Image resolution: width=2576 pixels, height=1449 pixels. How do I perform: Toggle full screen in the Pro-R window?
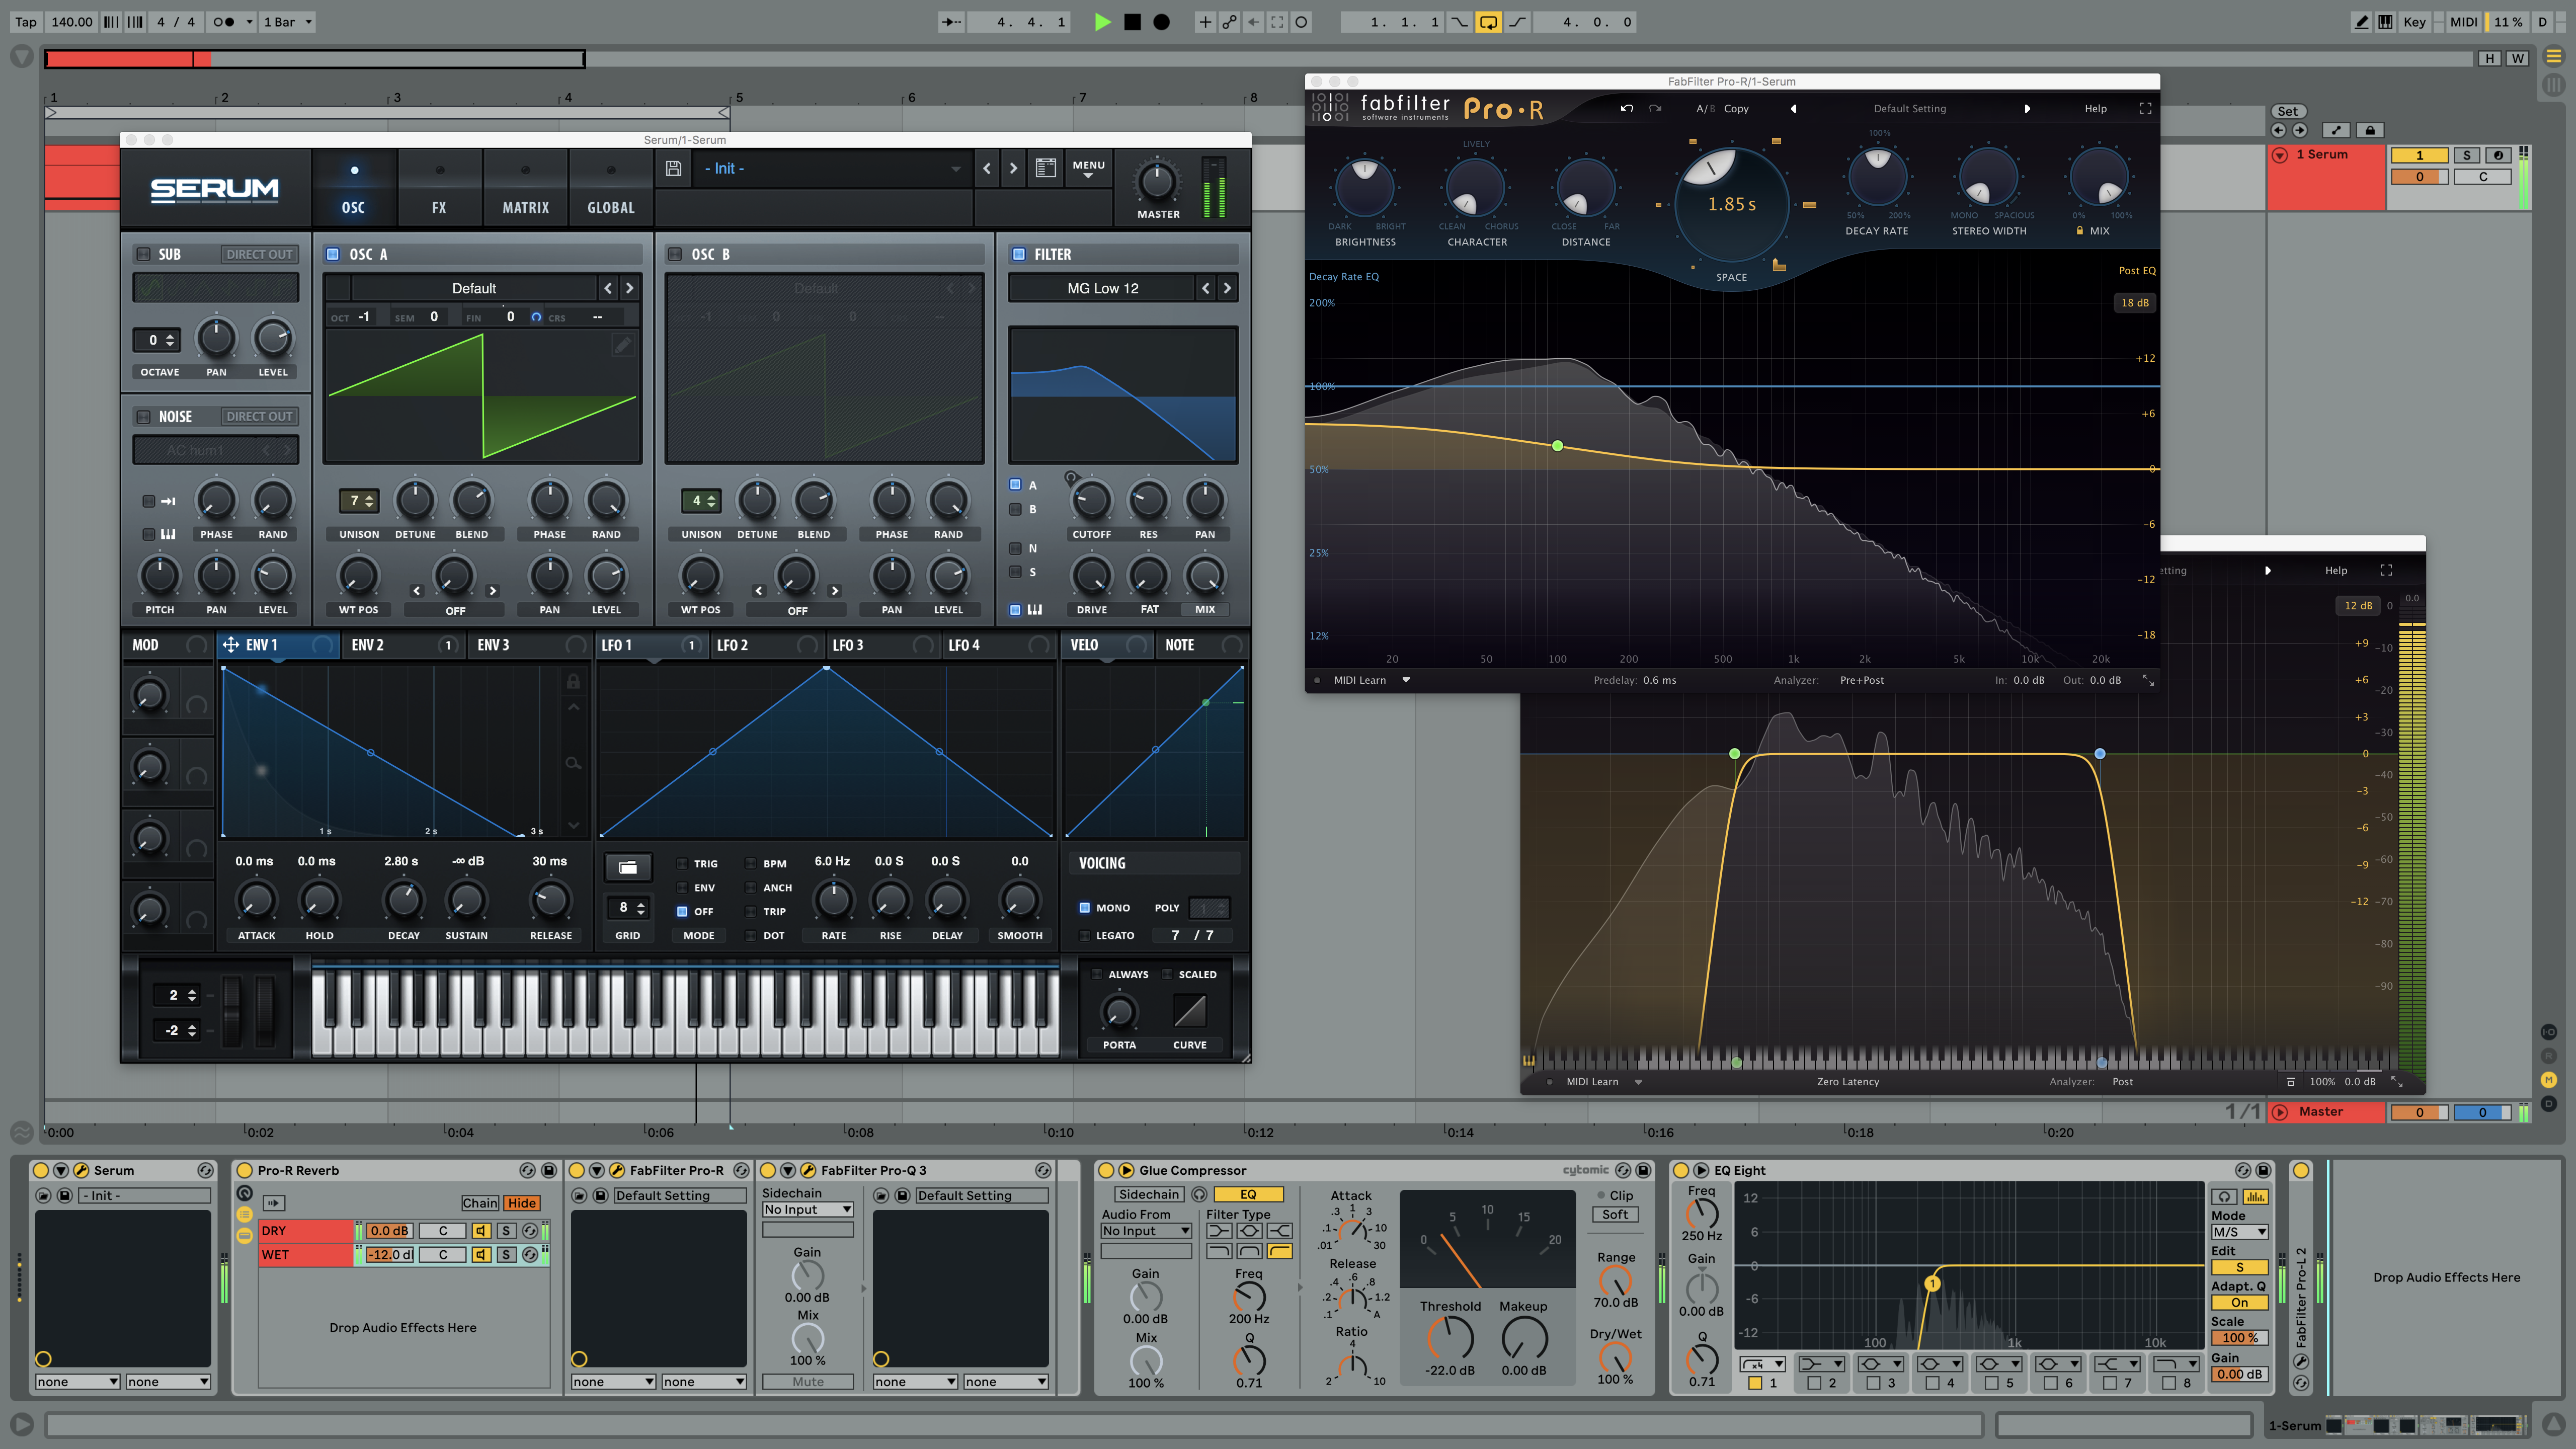pyautogui.click(x=2145, y=108)
